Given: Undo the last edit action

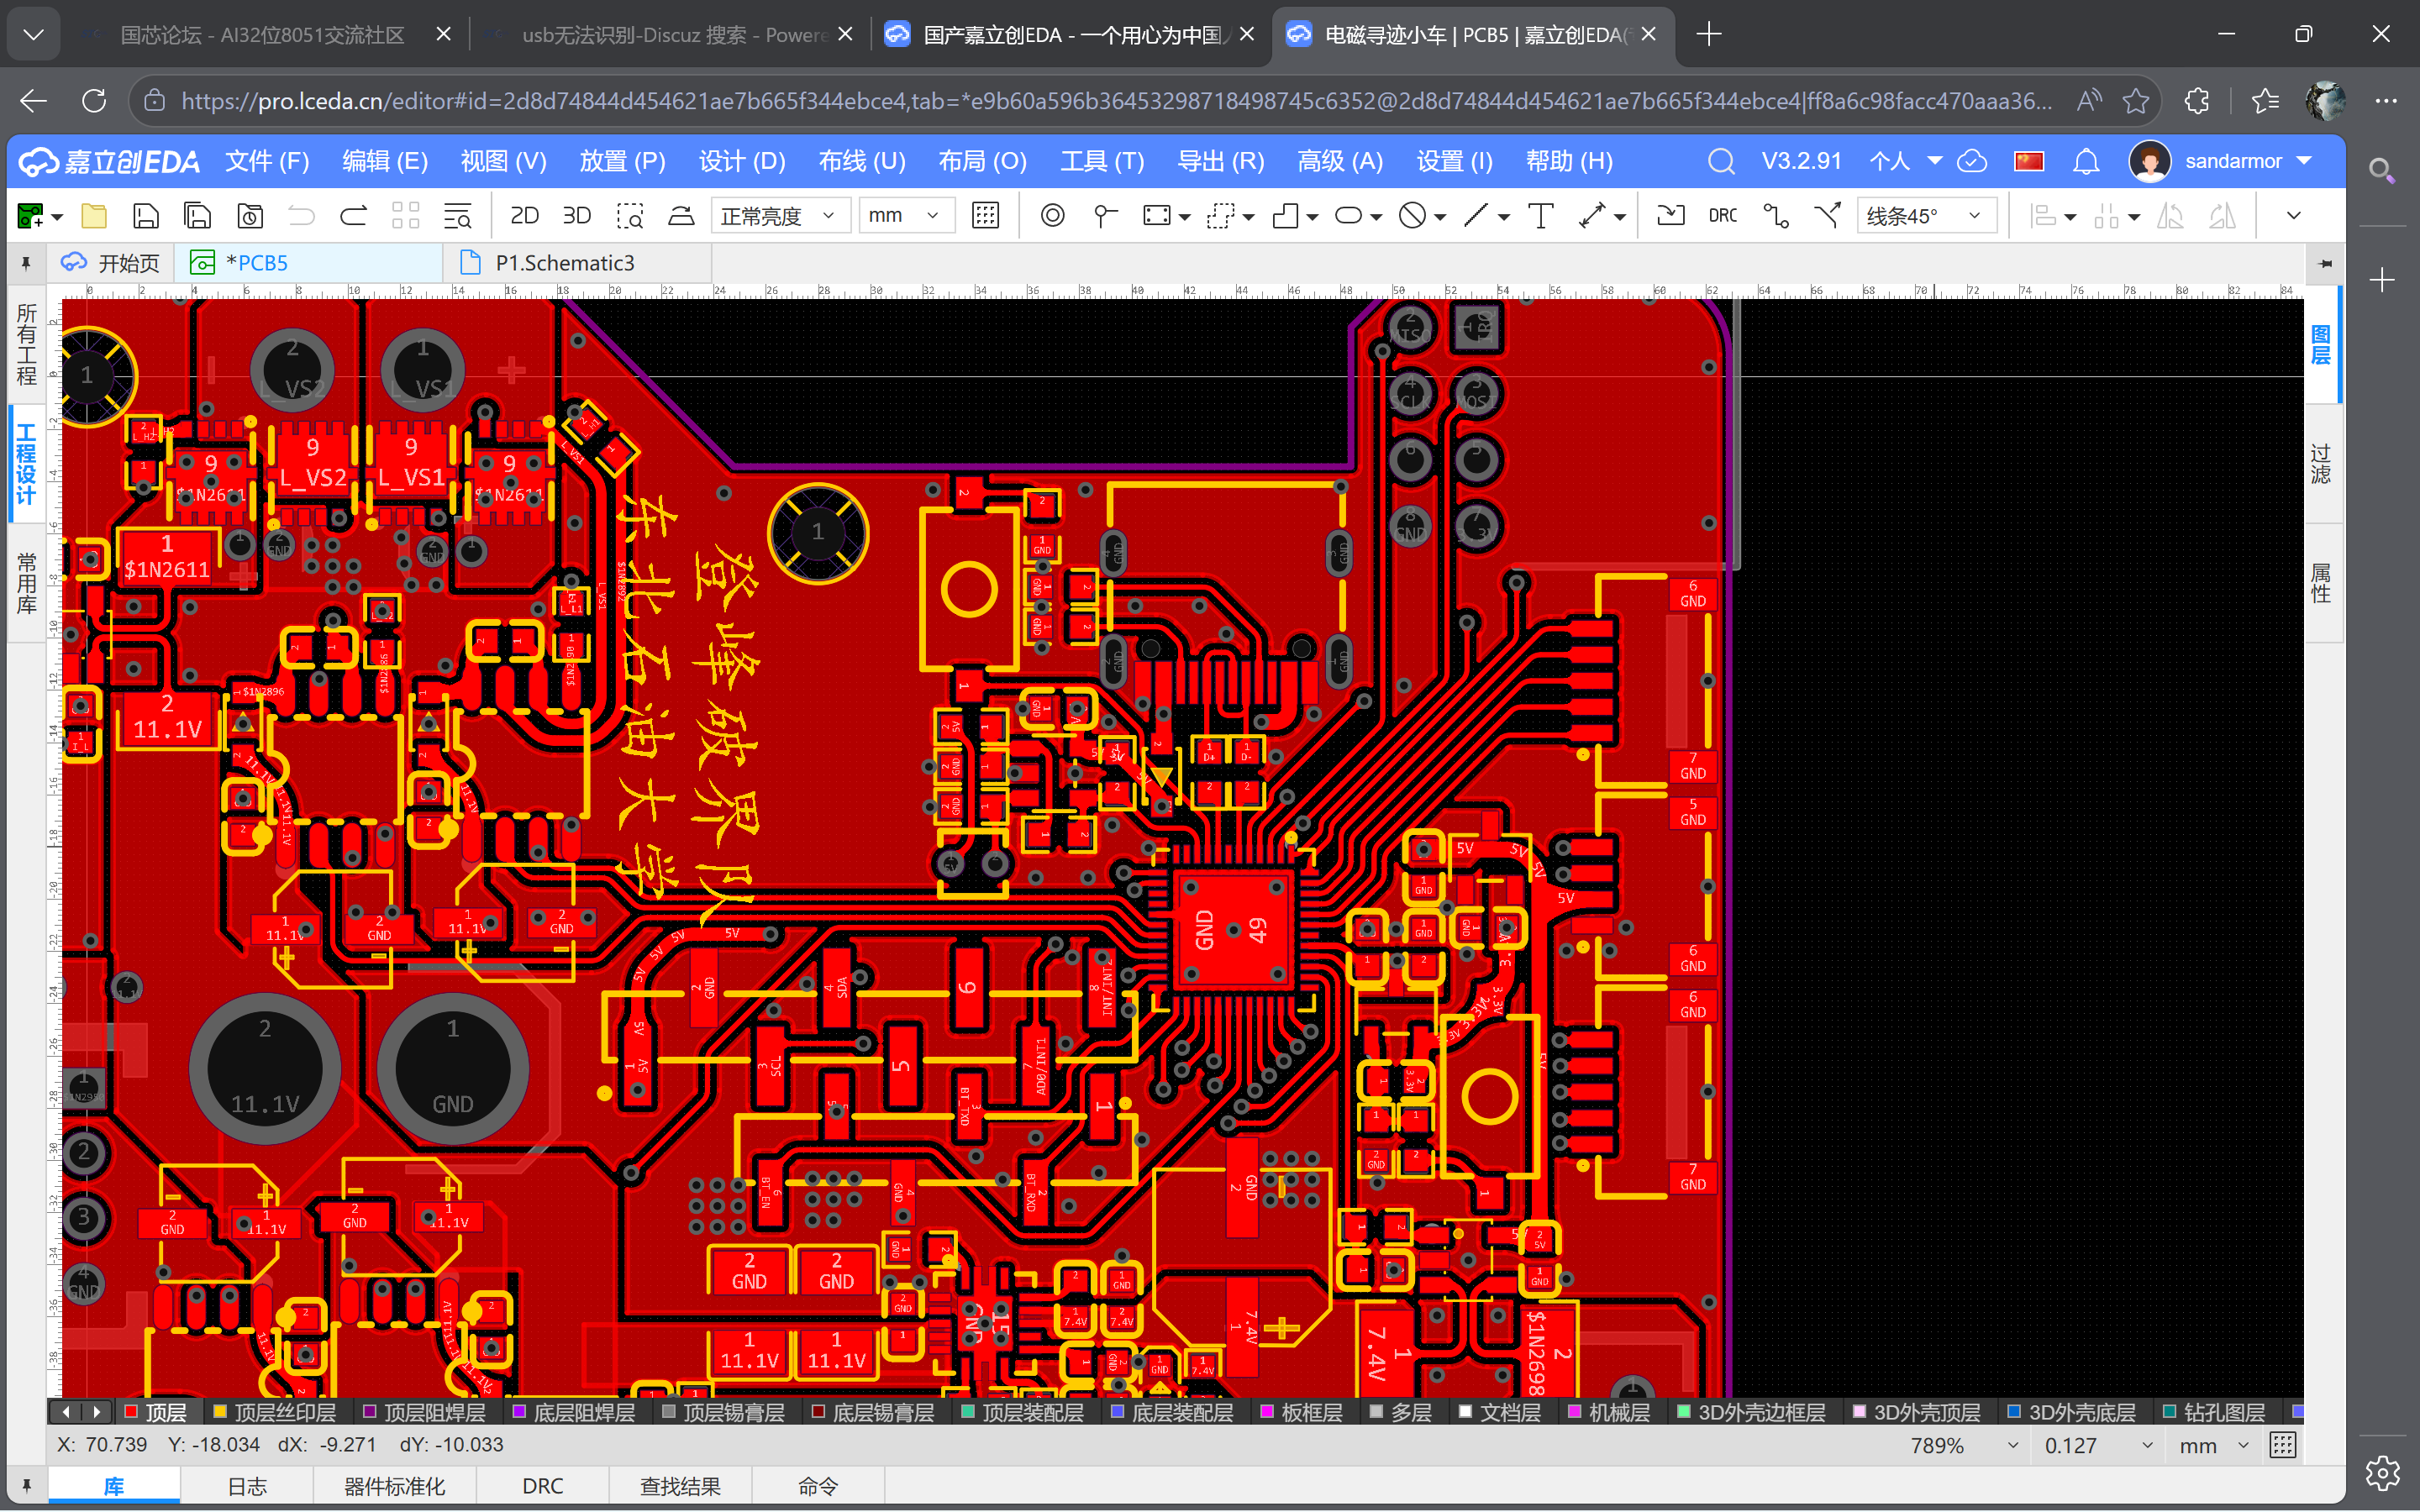Looking at the screenshot, I should (x=301, y=215).
